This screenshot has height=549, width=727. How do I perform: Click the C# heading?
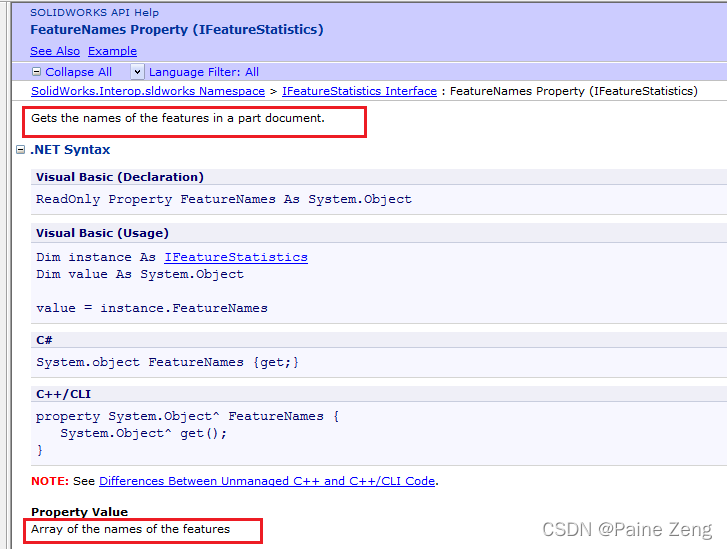pos(44,340)
